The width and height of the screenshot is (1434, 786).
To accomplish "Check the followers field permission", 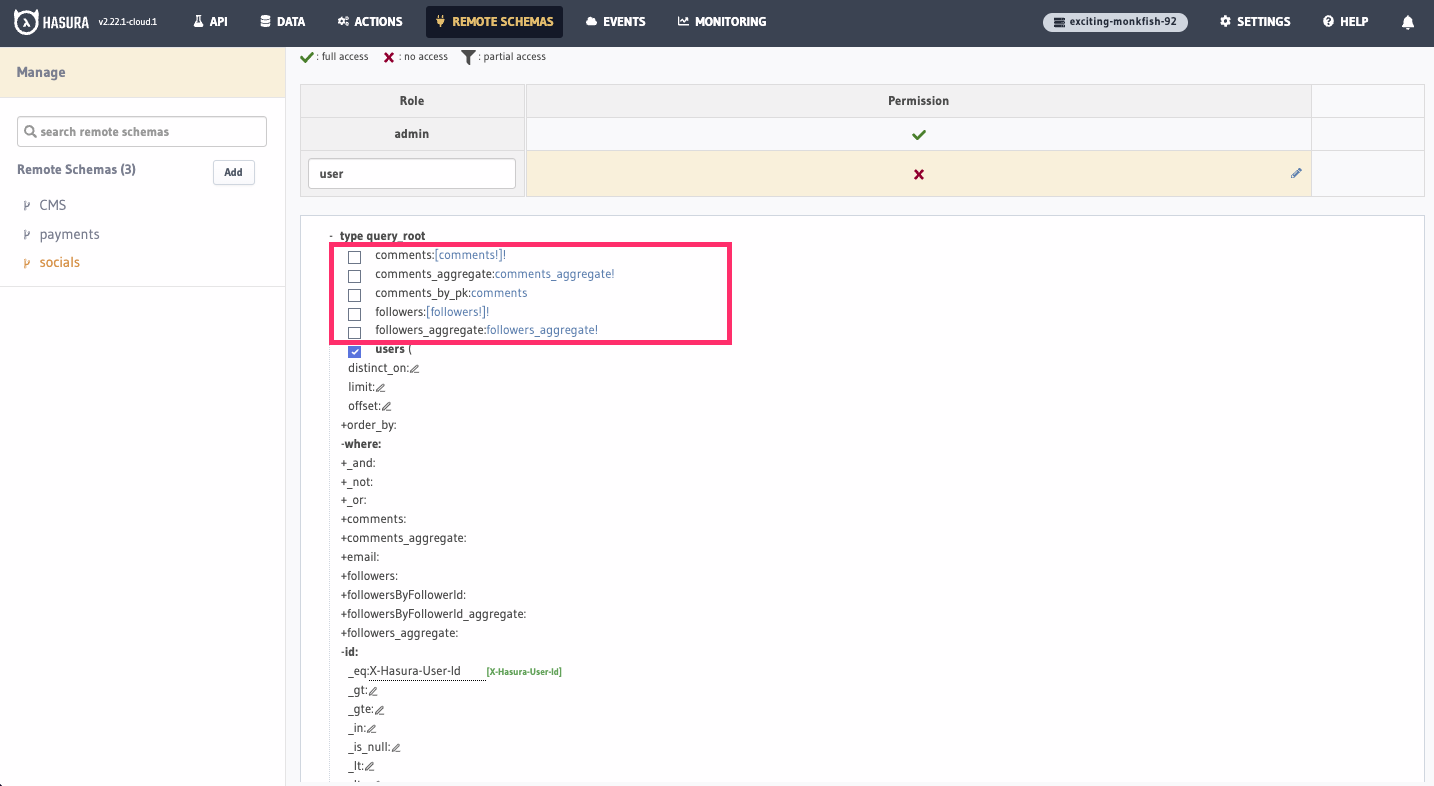I will [x=354, y=313].
